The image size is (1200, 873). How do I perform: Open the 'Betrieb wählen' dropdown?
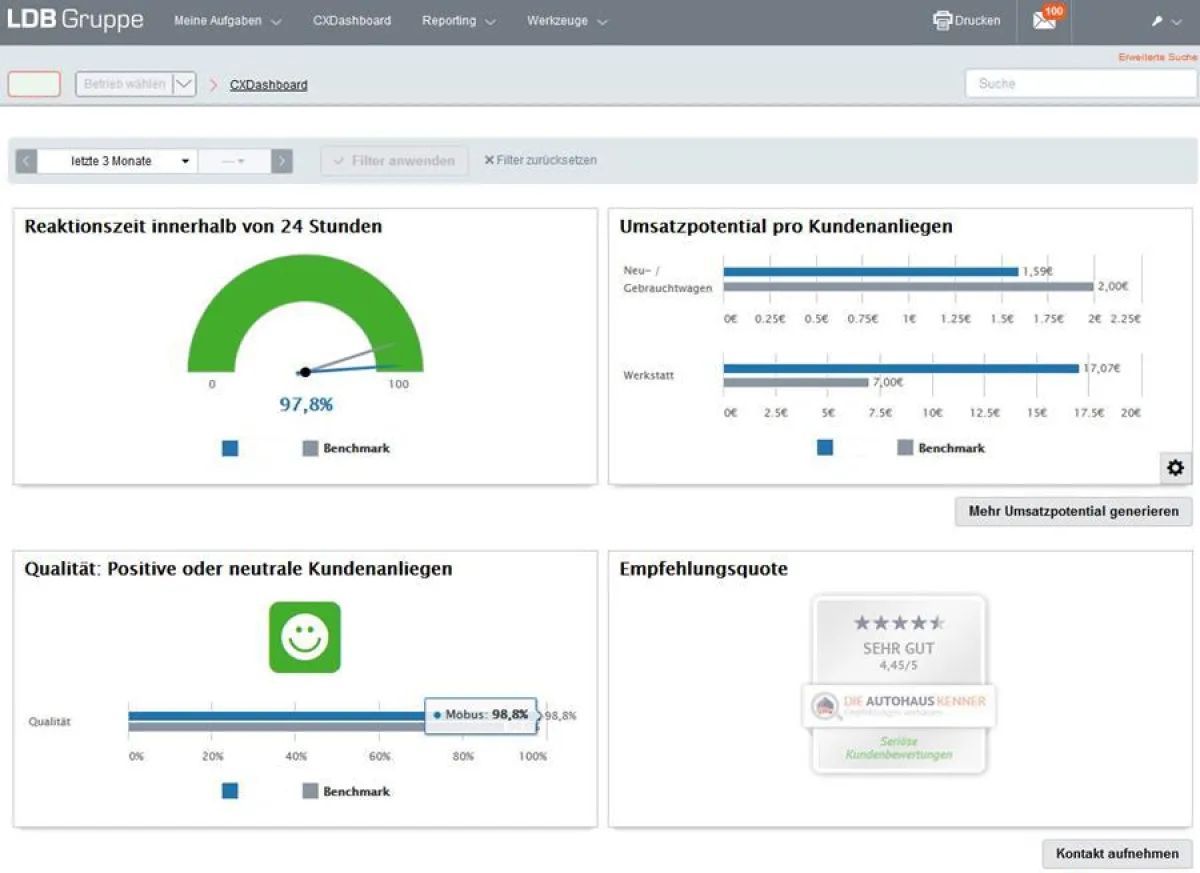135,85
